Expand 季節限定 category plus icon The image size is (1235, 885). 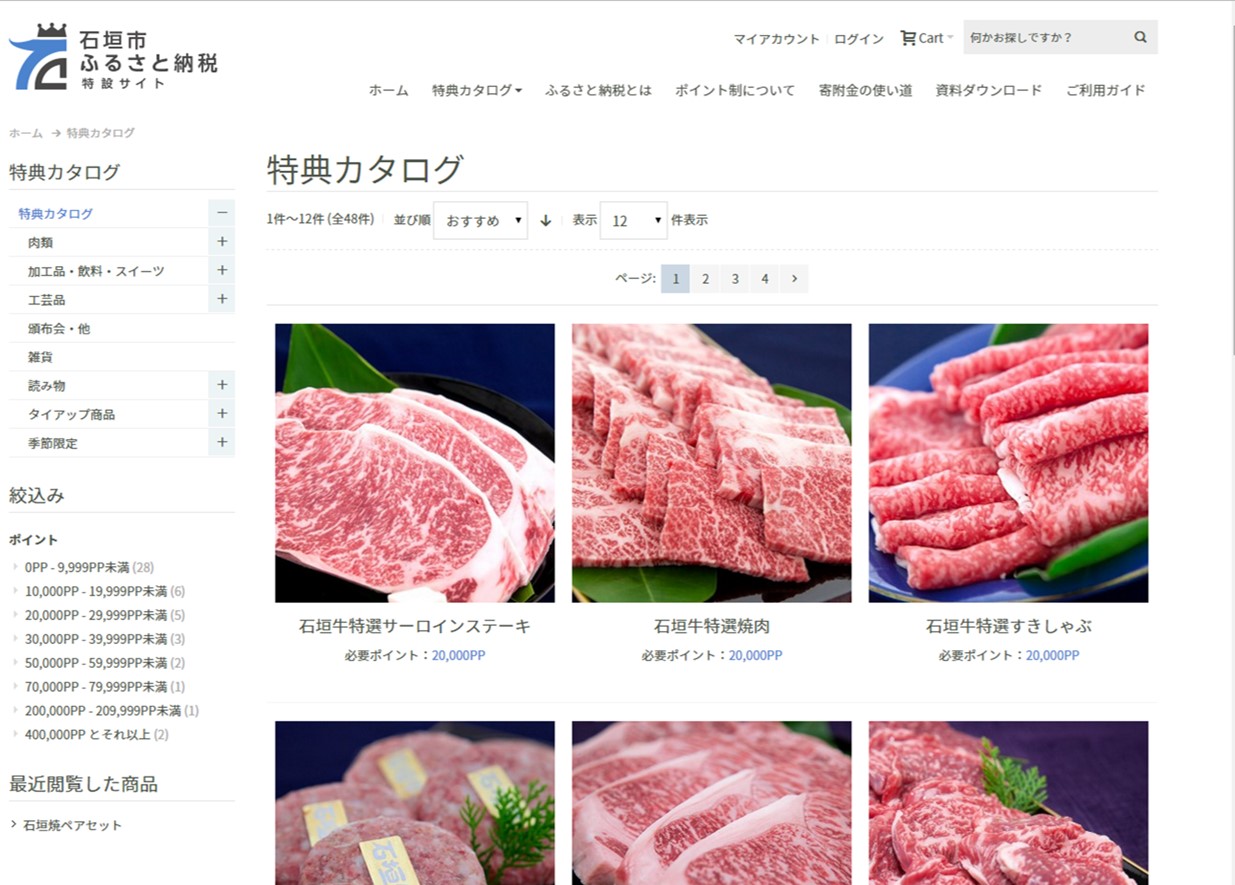pyautogui.click(x=222, y=442)
